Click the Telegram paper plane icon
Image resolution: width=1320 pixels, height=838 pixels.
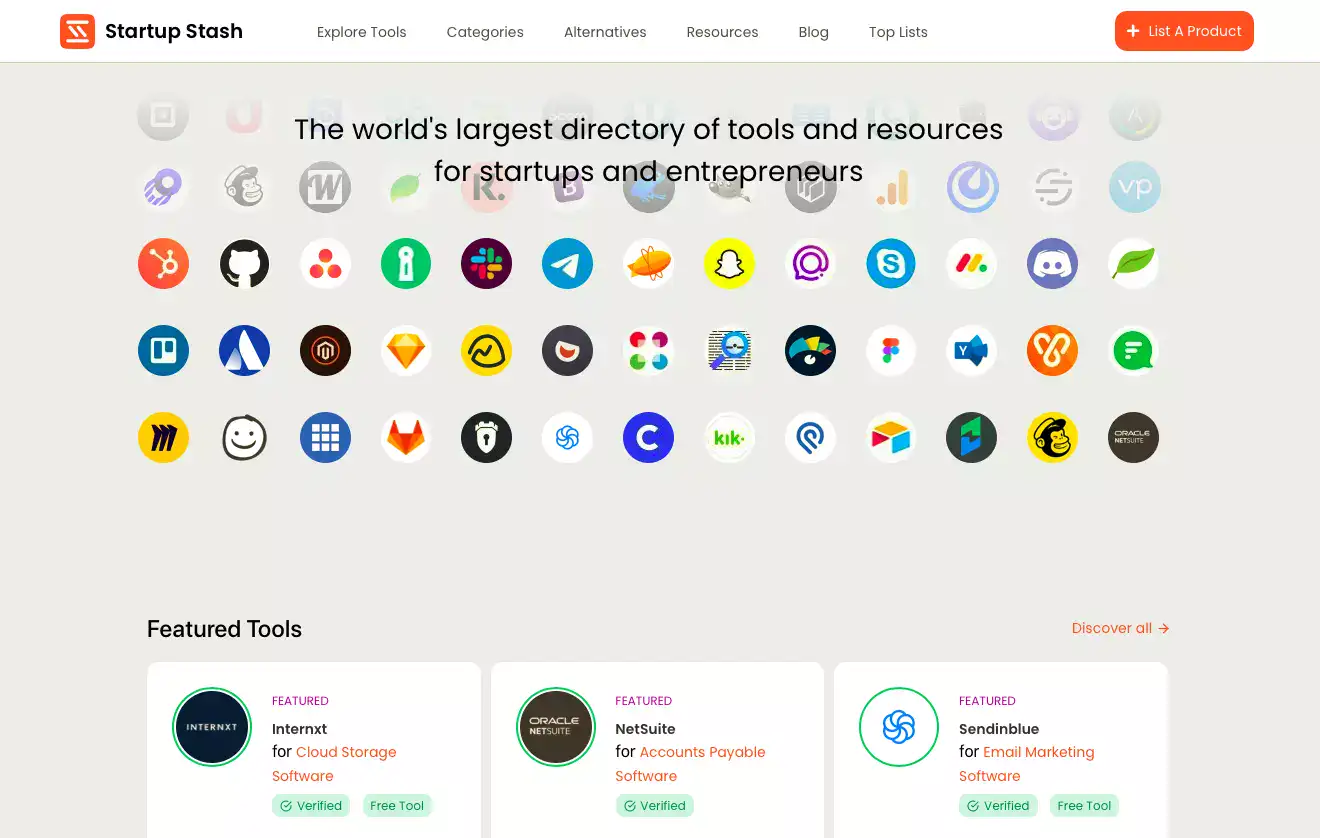tap(567, 264)
